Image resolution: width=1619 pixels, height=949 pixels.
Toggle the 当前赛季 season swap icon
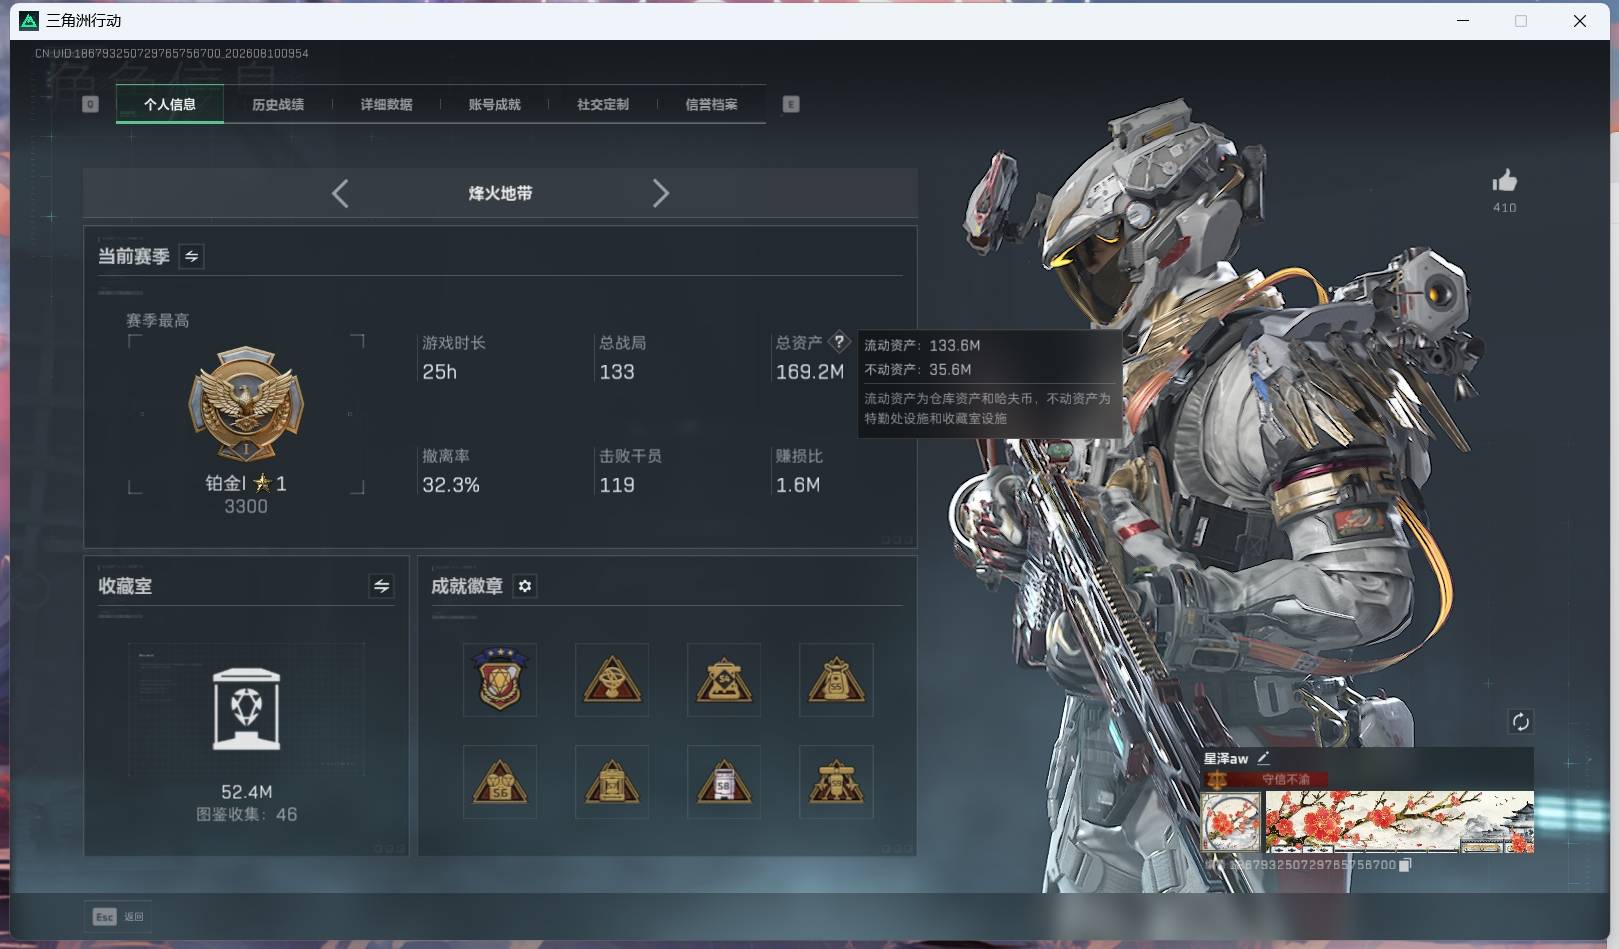[x=191, y=257]
